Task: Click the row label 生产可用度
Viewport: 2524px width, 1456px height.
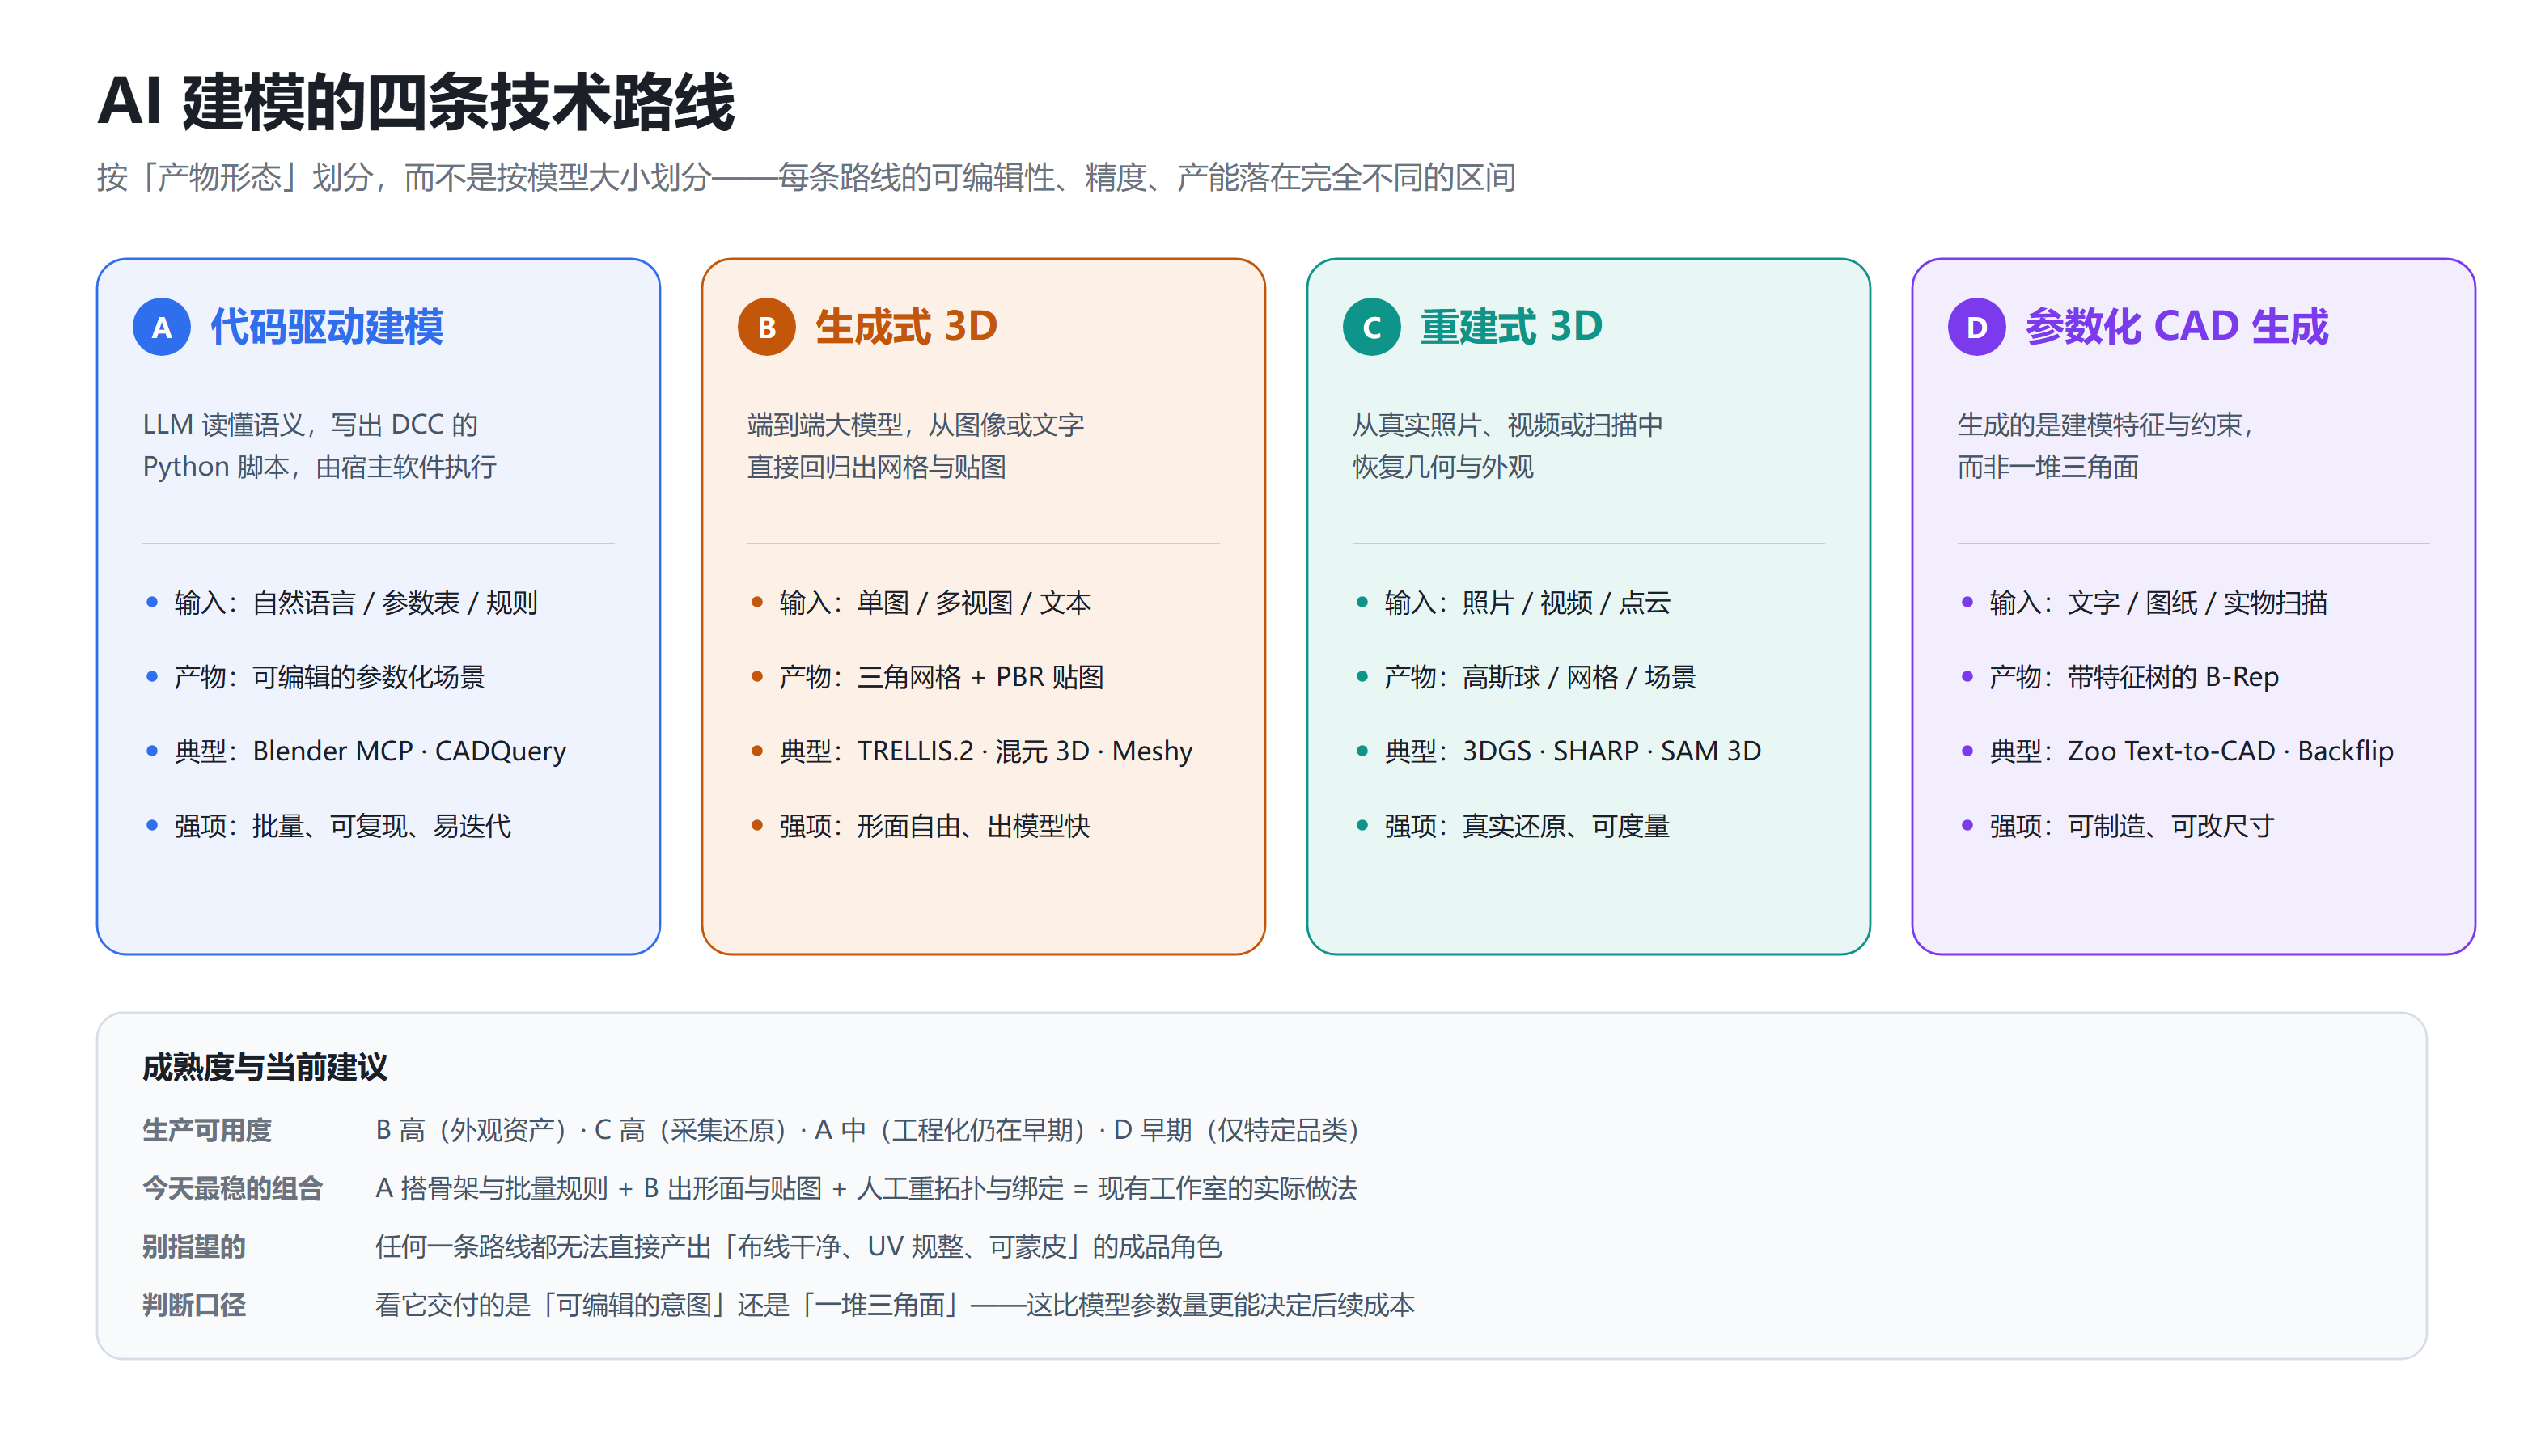Action: pyautogui.click(x=206, y=1130)
